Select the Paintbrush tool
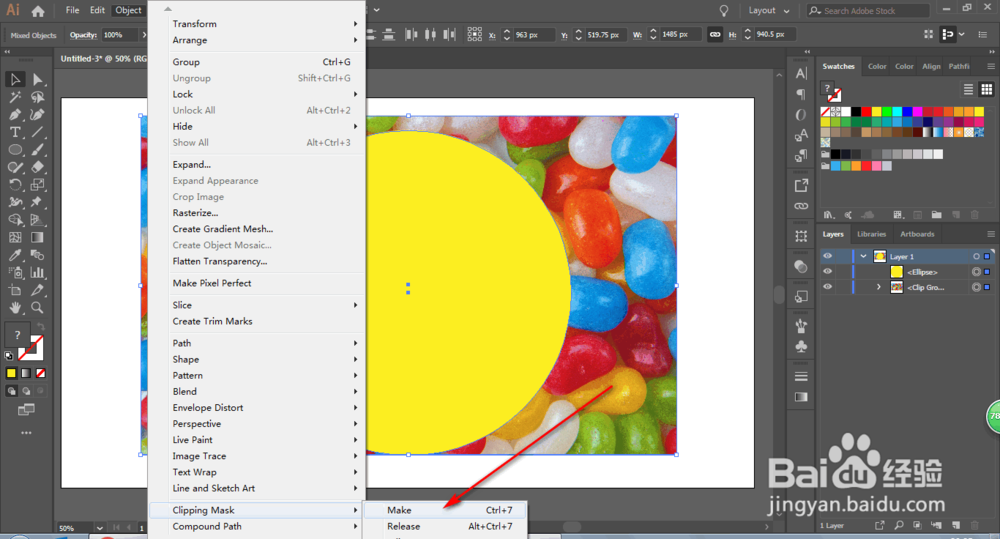 click(38, 150)
